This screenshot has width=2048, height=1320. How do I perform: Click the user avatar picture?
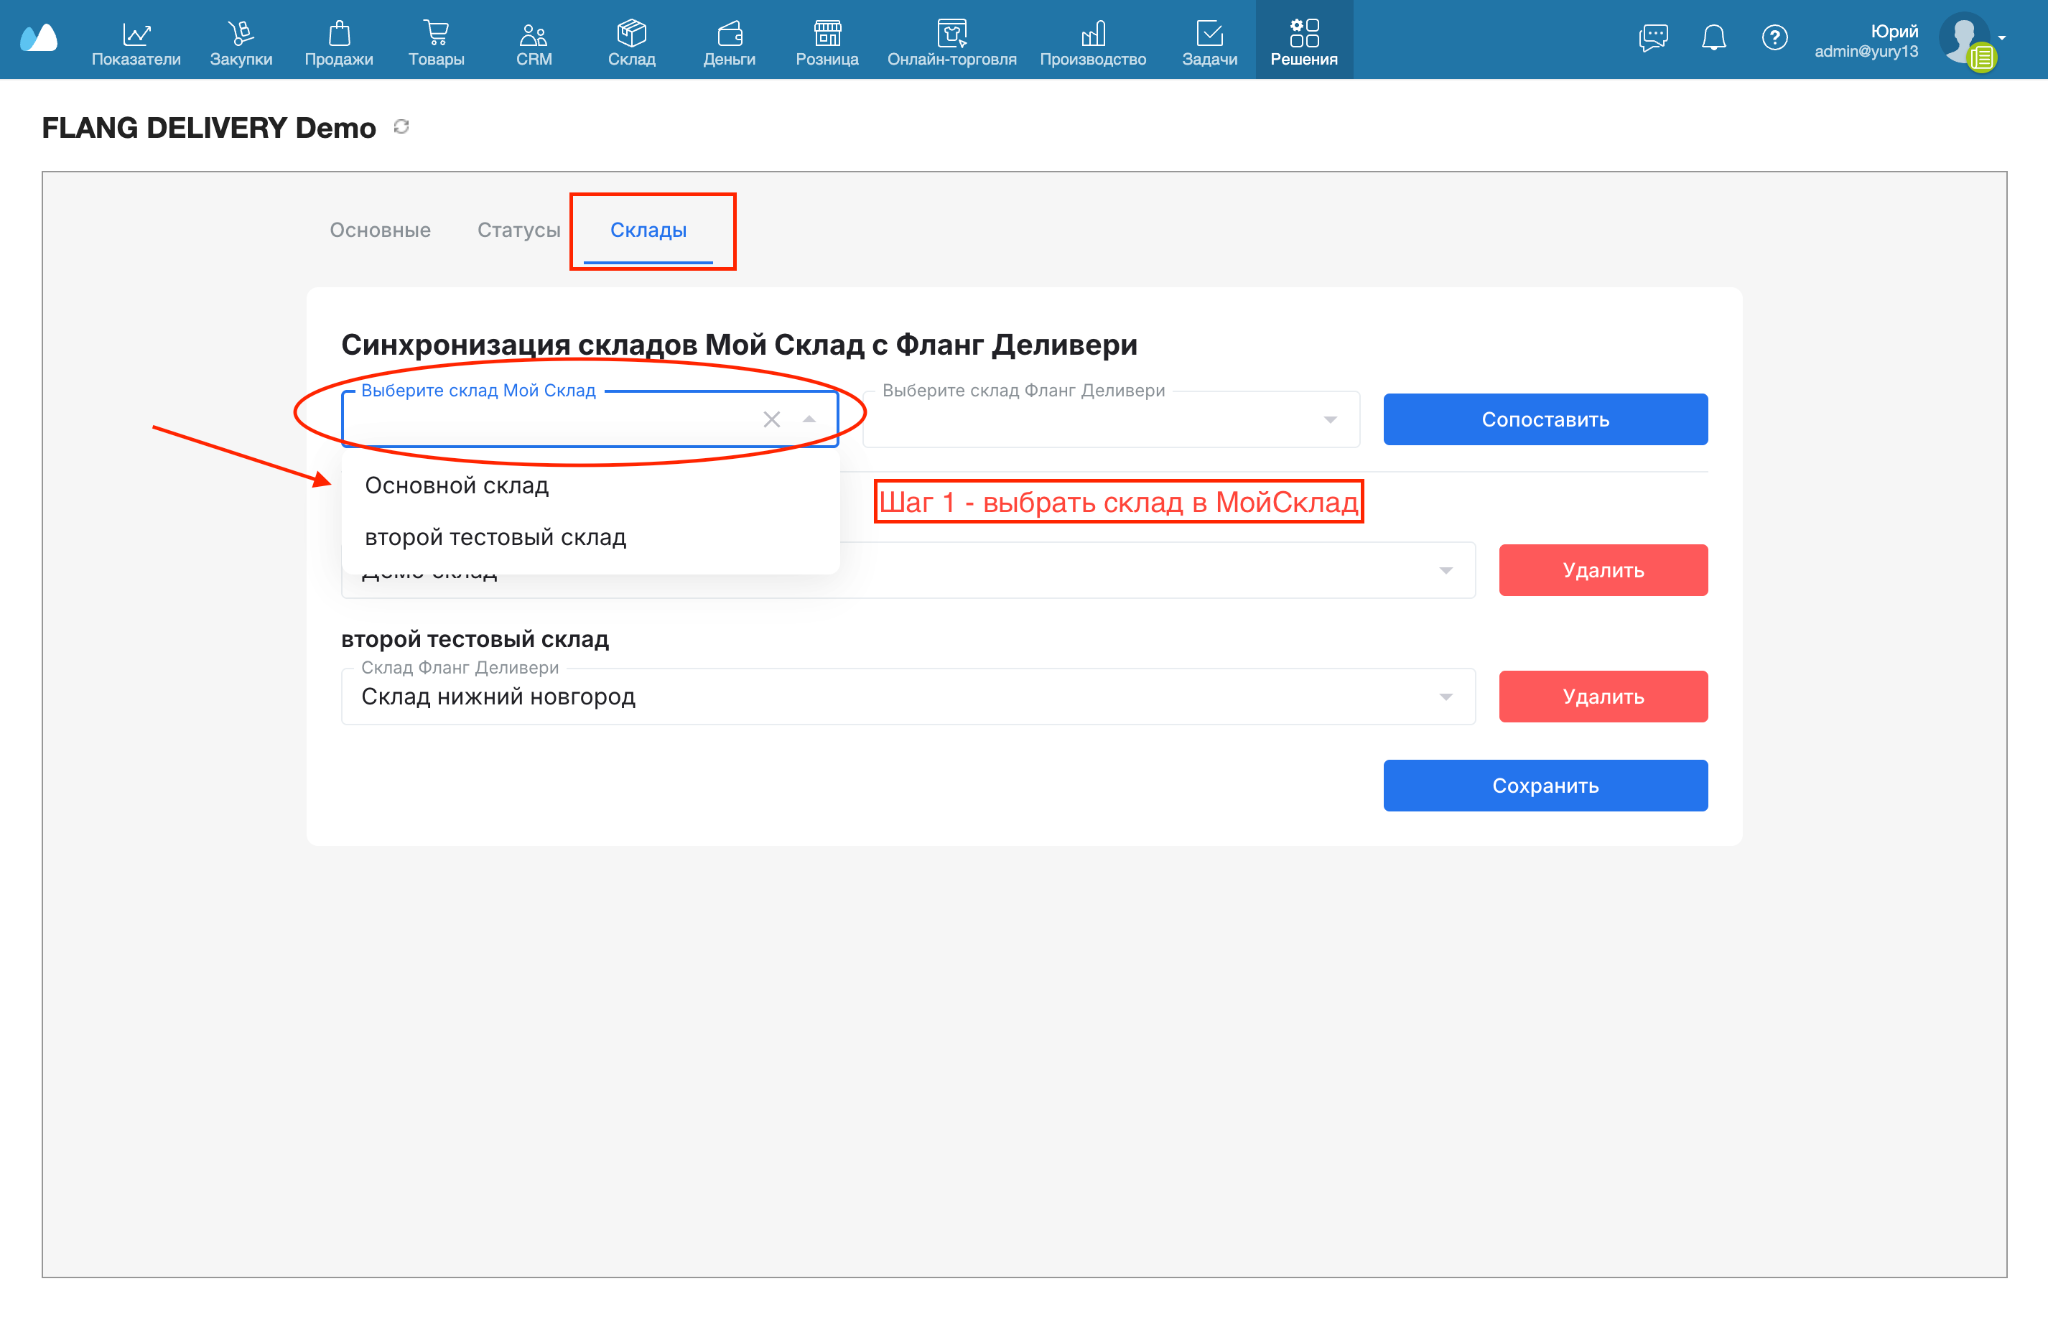1966,39
